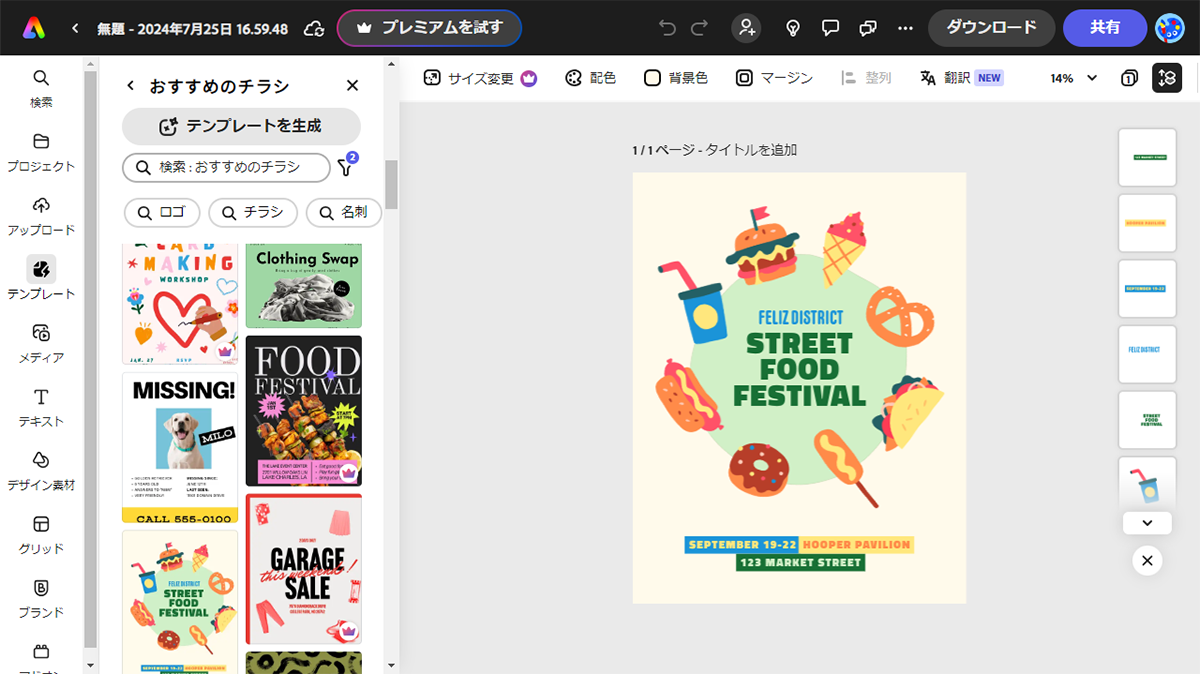The image size is (1200, 674).
Task: Open the ブランド panel
Action: (40, 598)
